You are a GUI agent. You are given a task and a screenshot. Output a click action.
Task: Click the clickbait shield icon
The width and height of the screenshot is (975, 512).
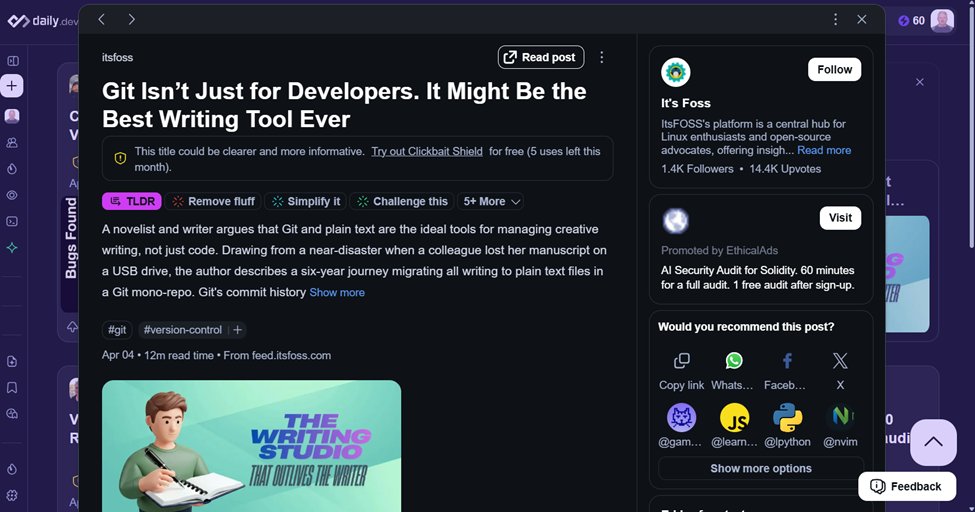[120, 159]
